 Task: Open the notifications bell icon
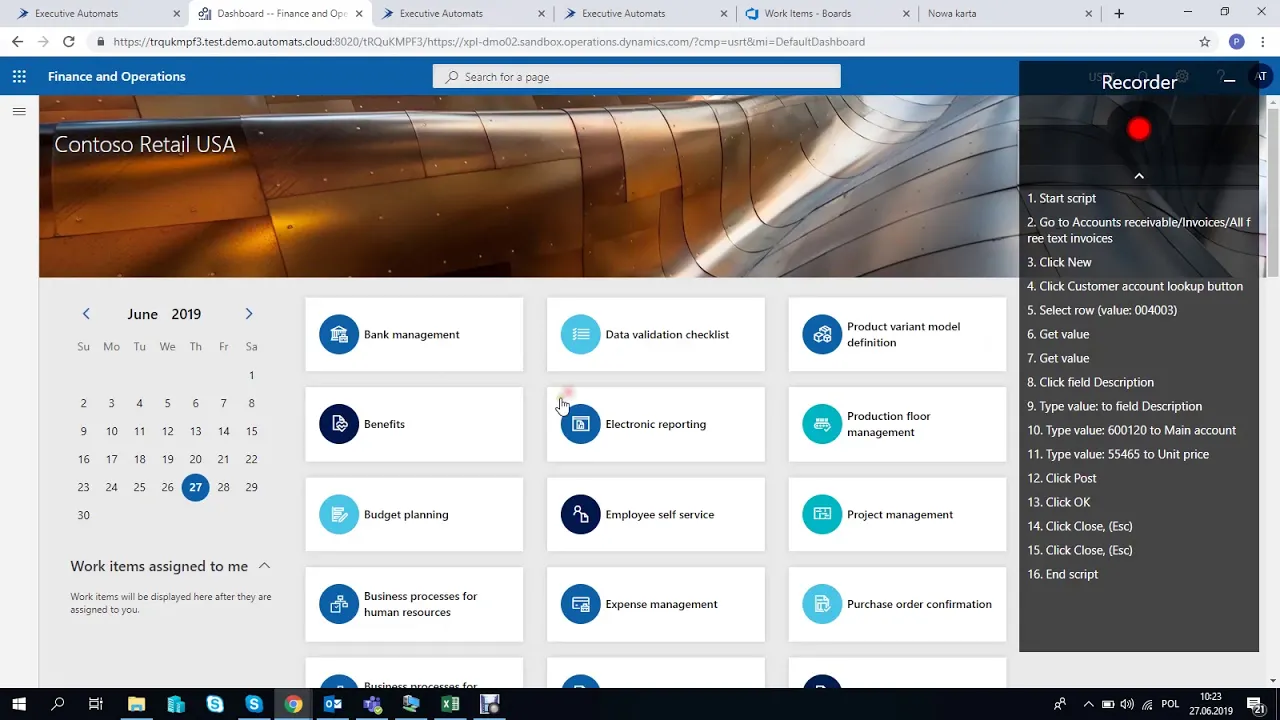point(1142,75)
